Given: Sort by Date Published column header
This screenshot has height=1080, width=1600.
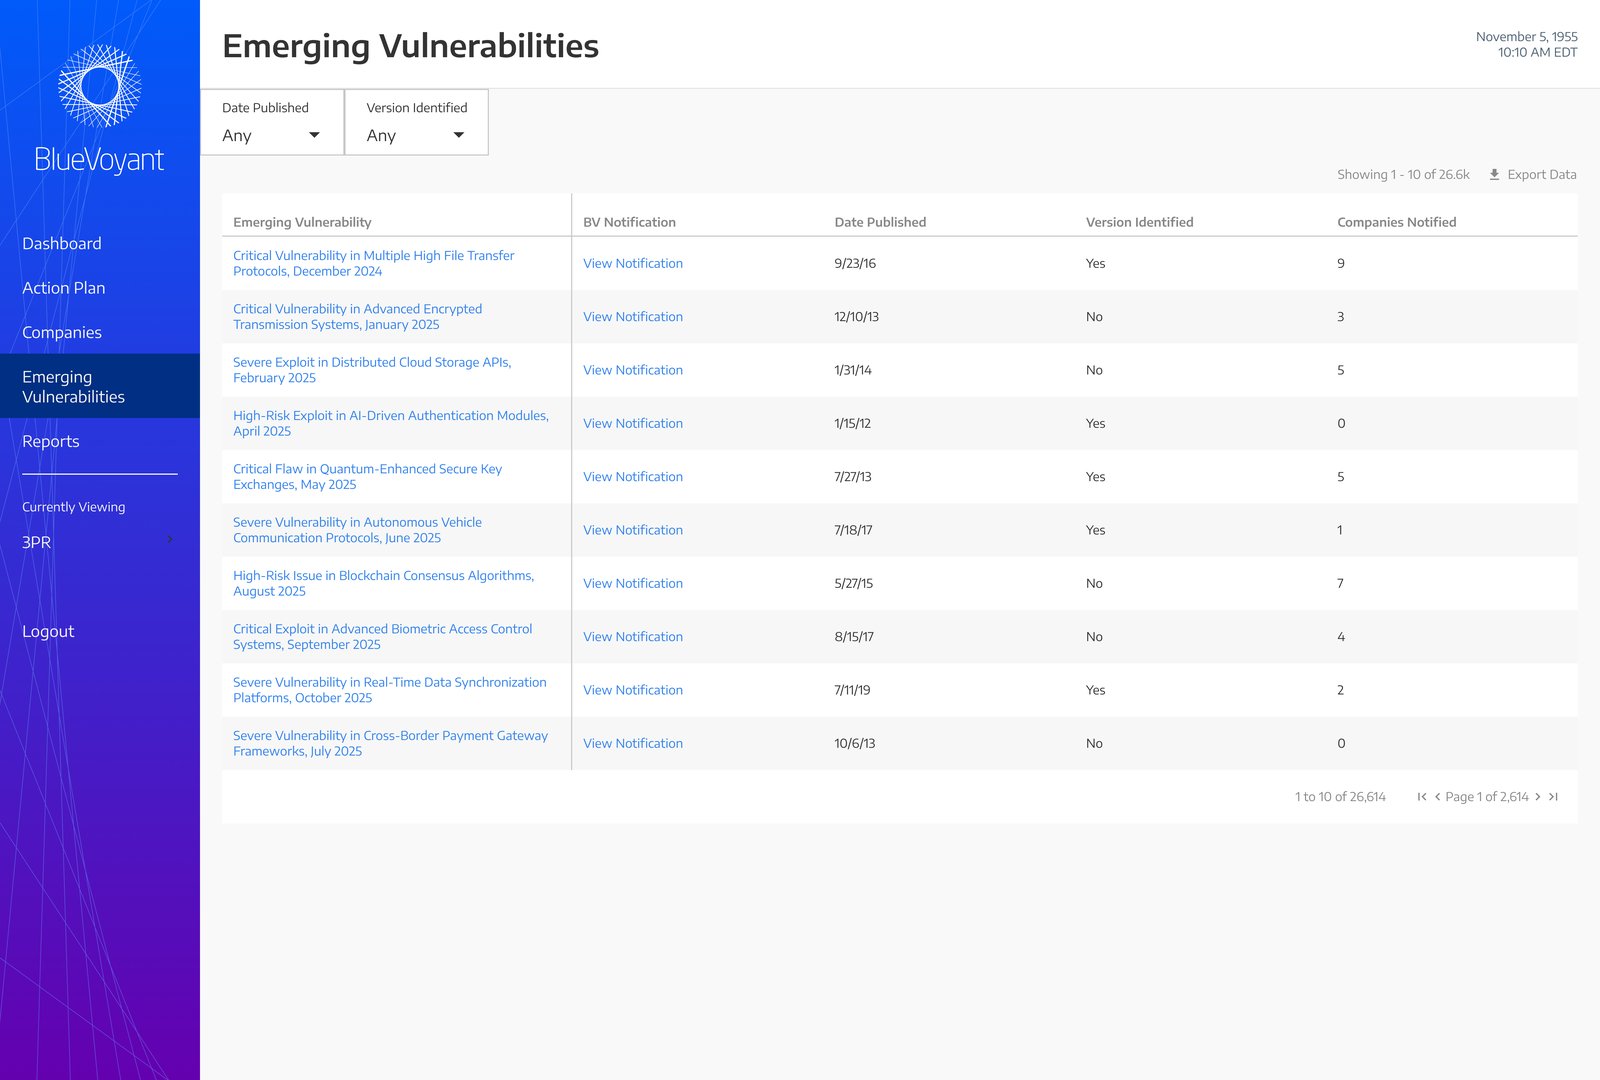Looking at the screenshot, I should click(x=880, y=222).
